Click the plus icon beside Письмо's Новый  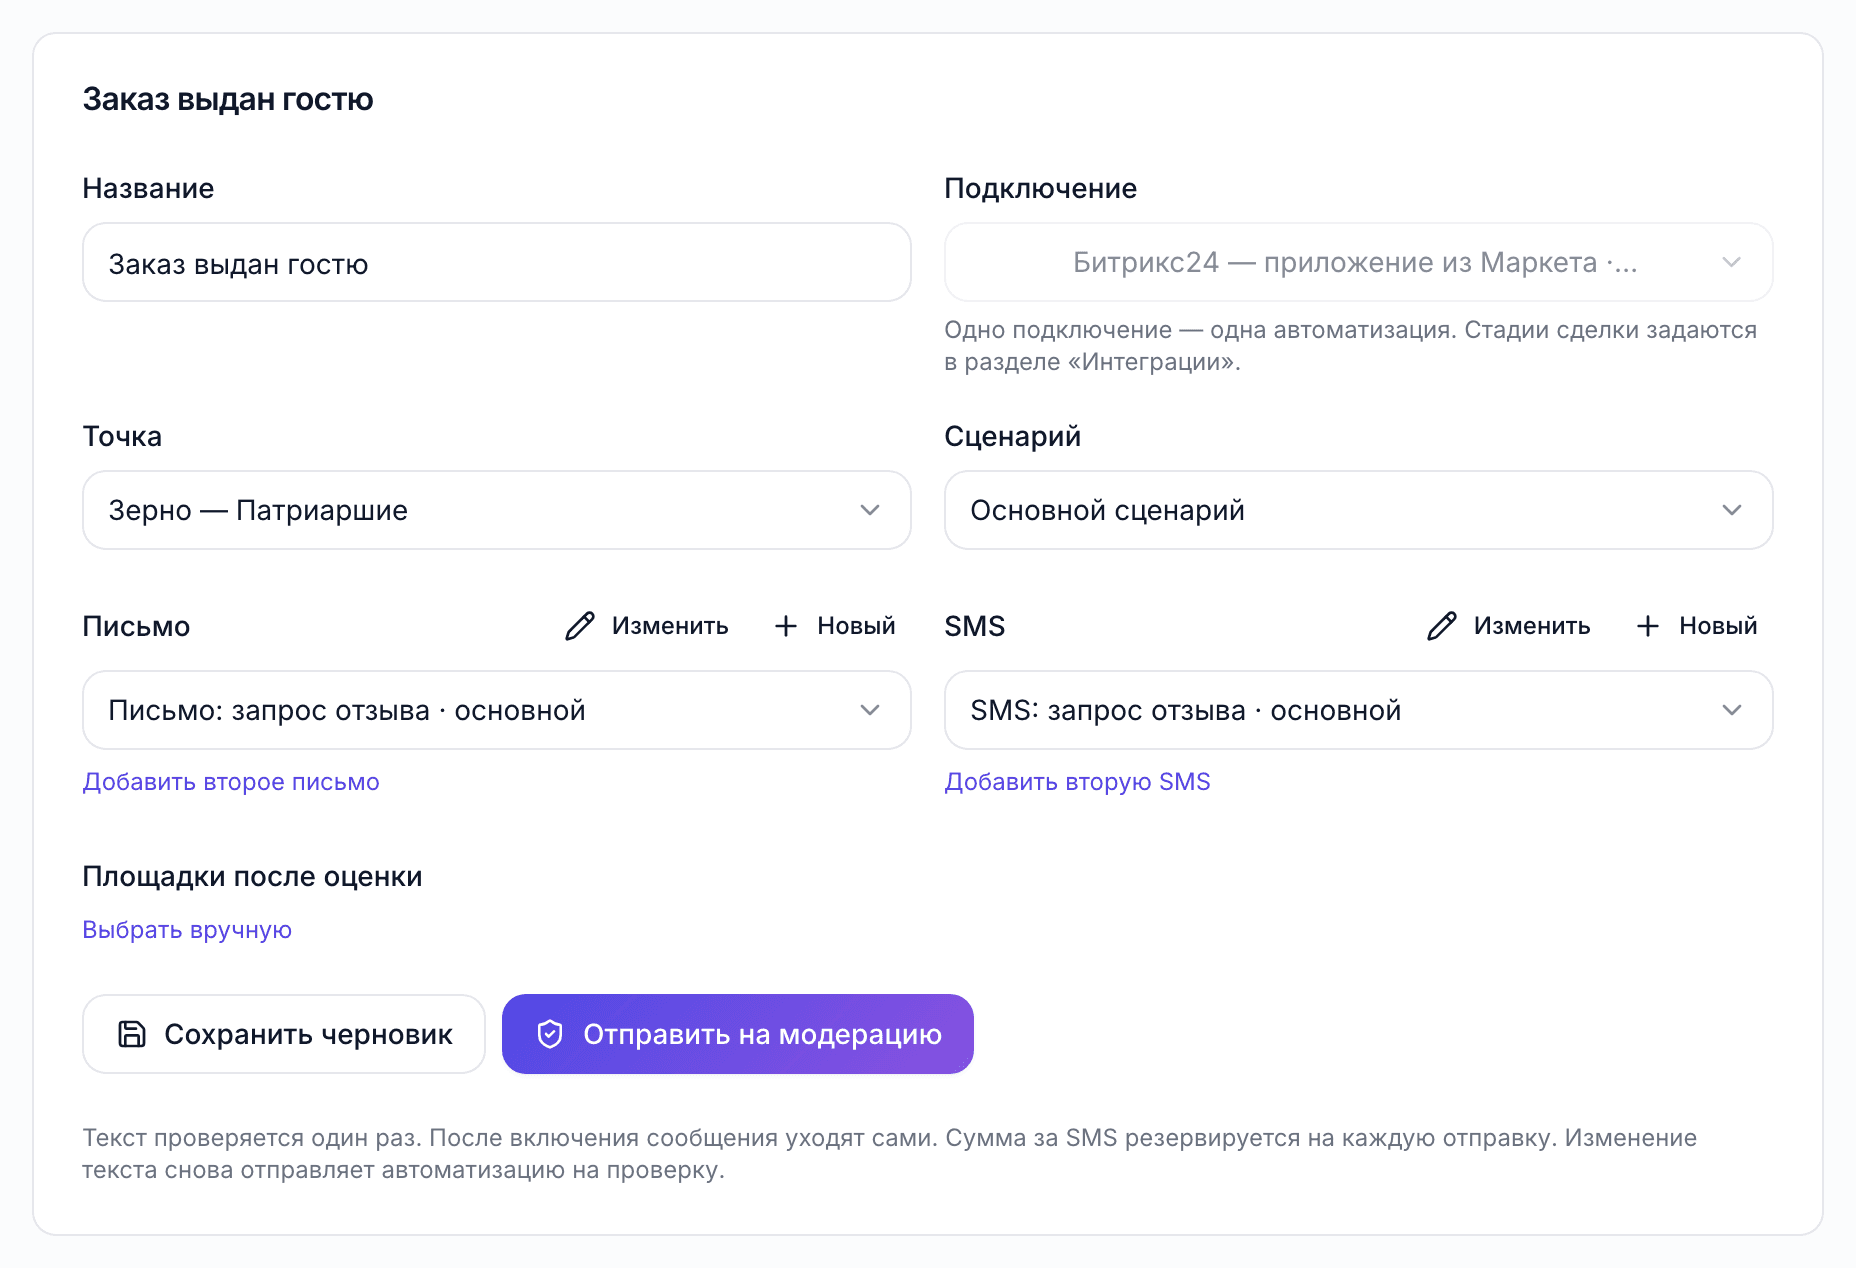[786, 626]
